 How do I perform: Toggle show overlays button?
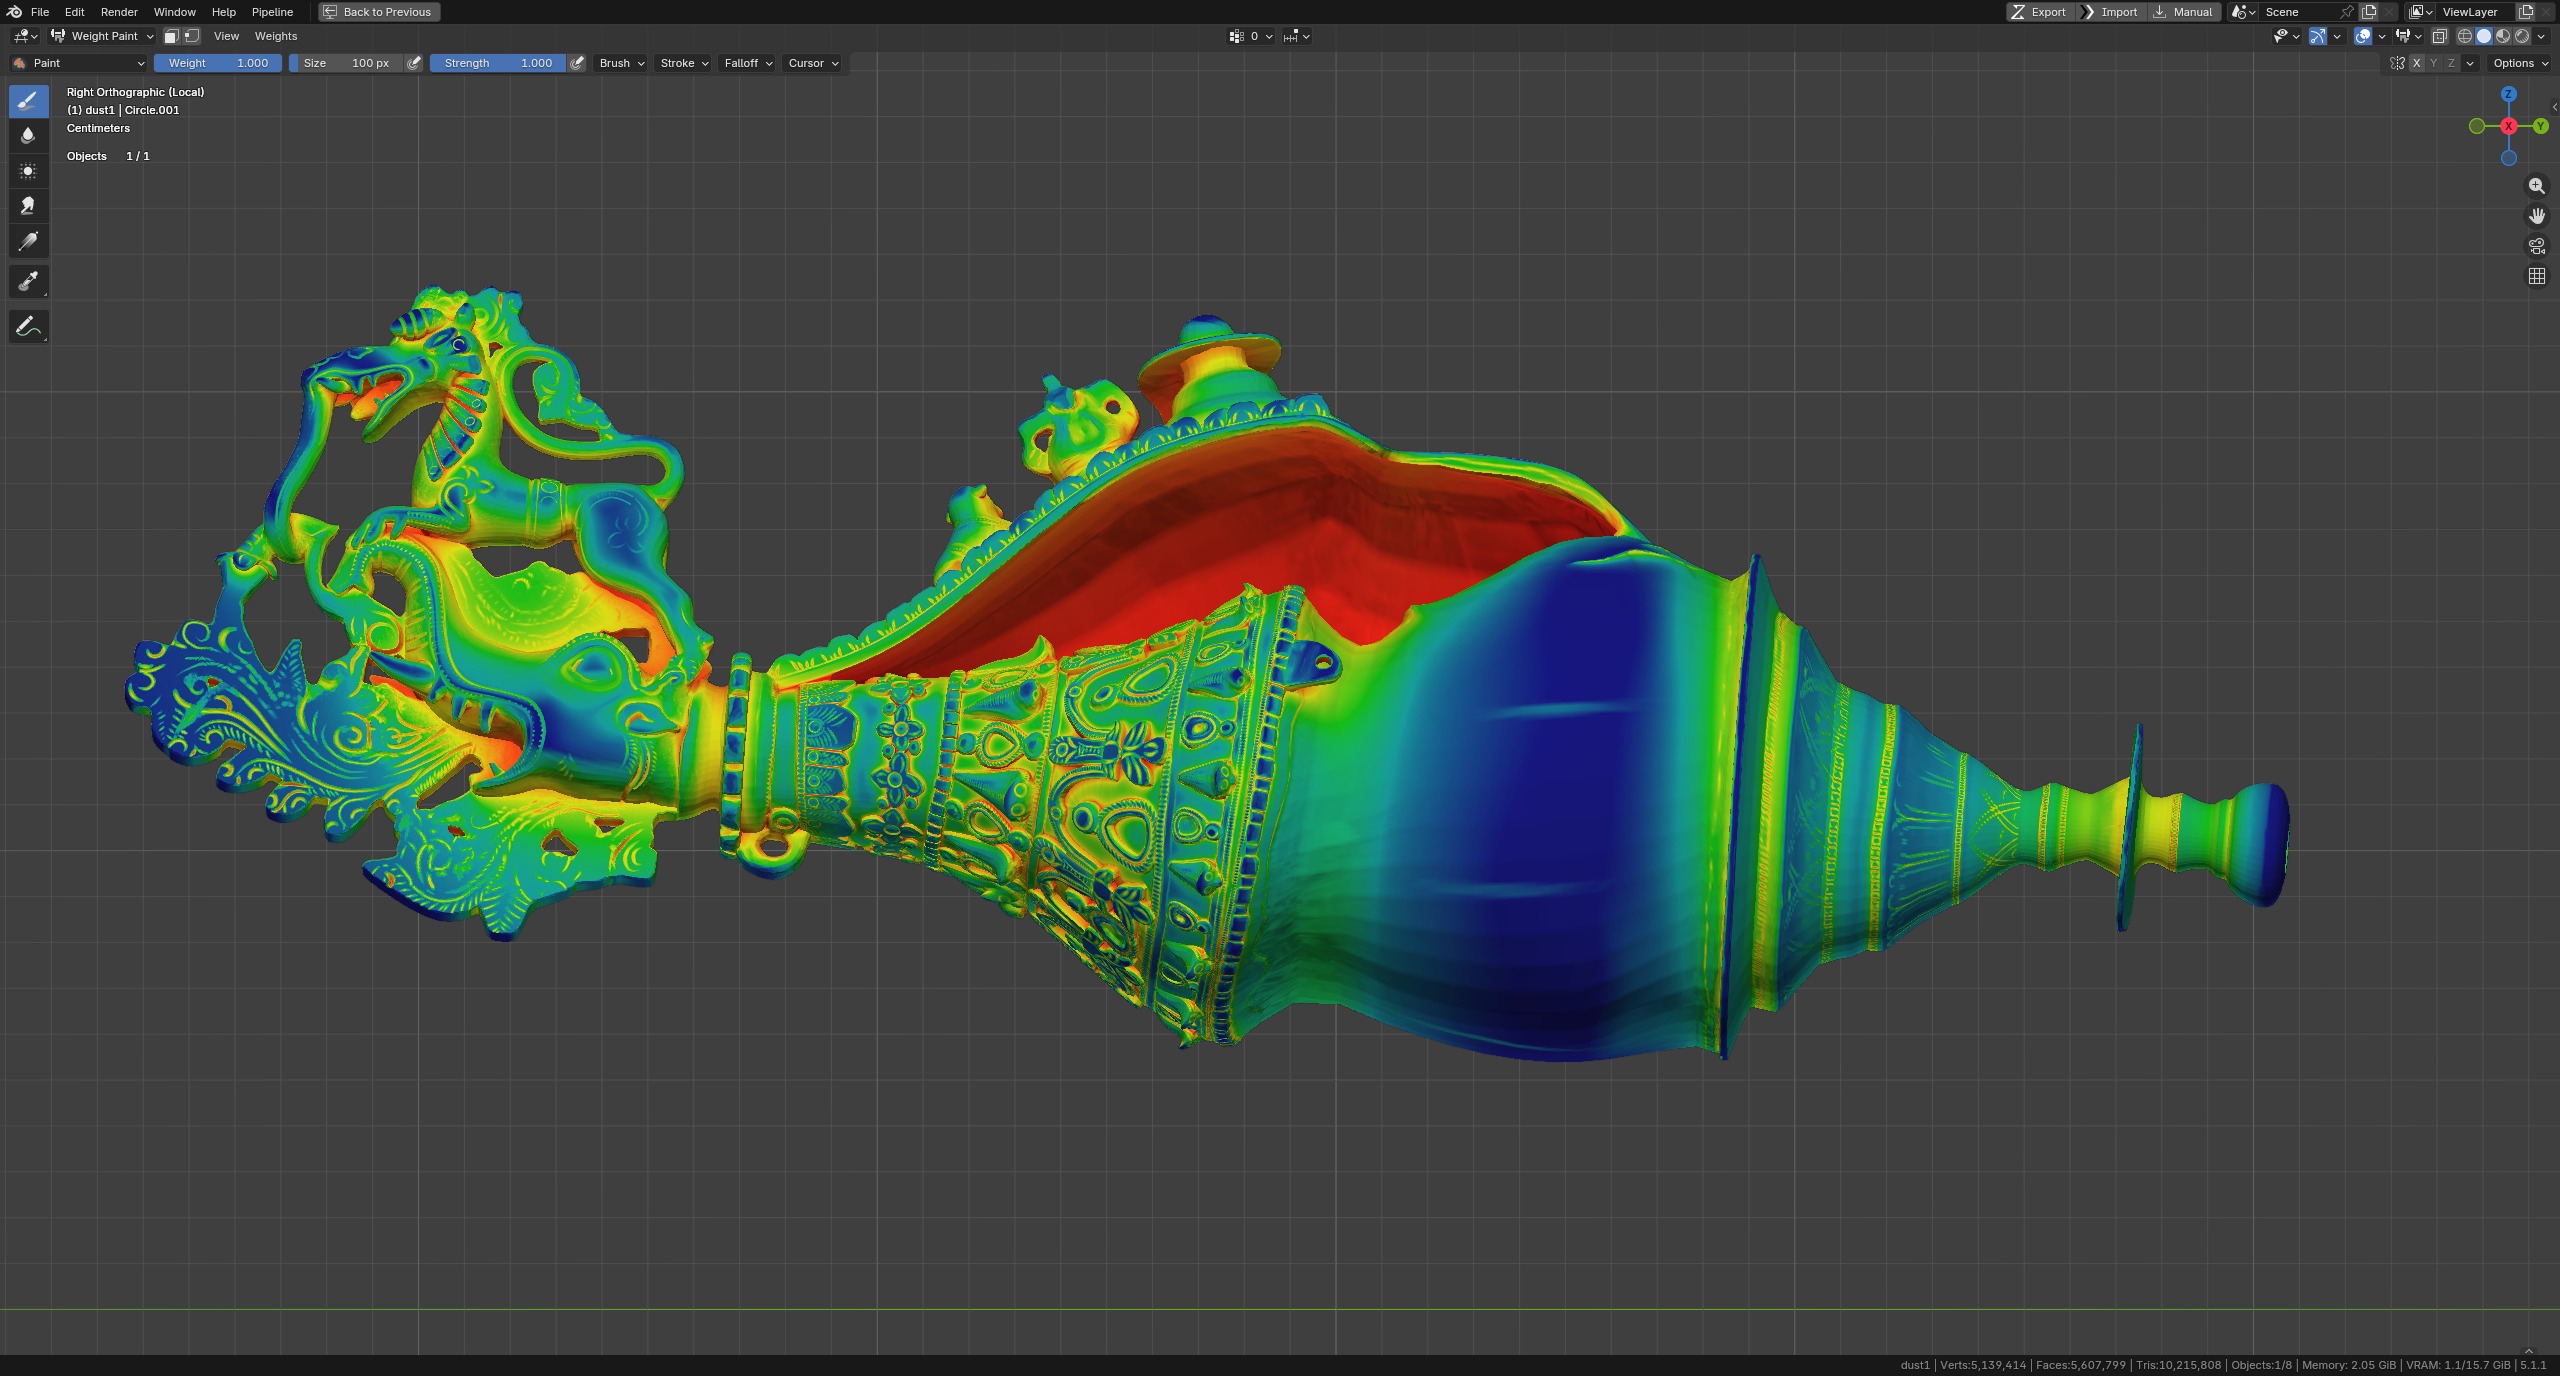click(2363, 36)
